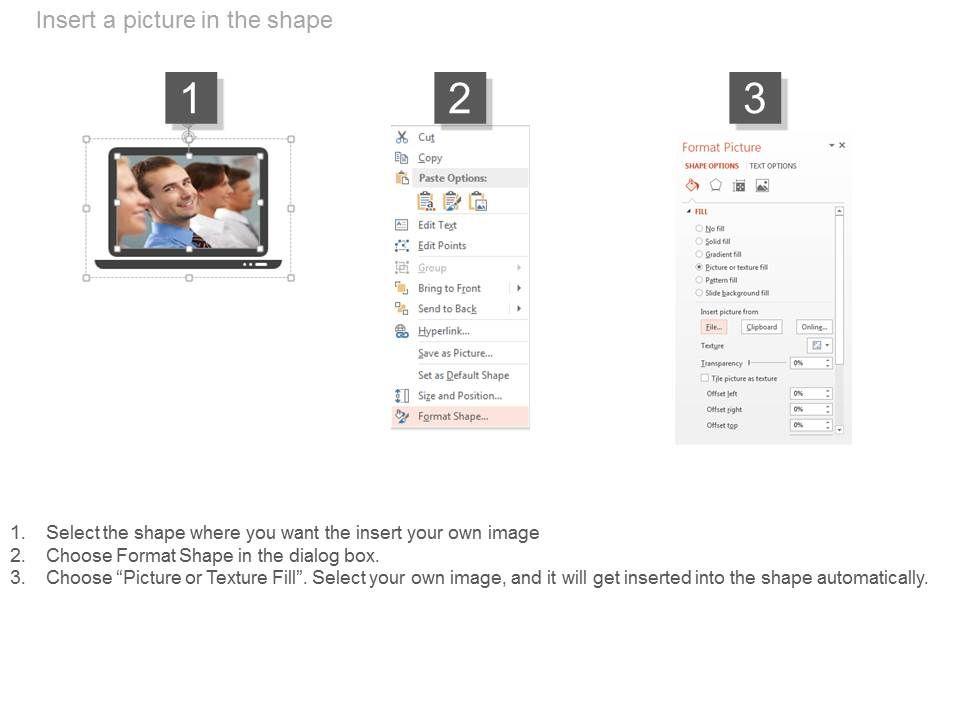Select the Picture icon in Format Picture
The image size is (960, 720).
(762, 186)
